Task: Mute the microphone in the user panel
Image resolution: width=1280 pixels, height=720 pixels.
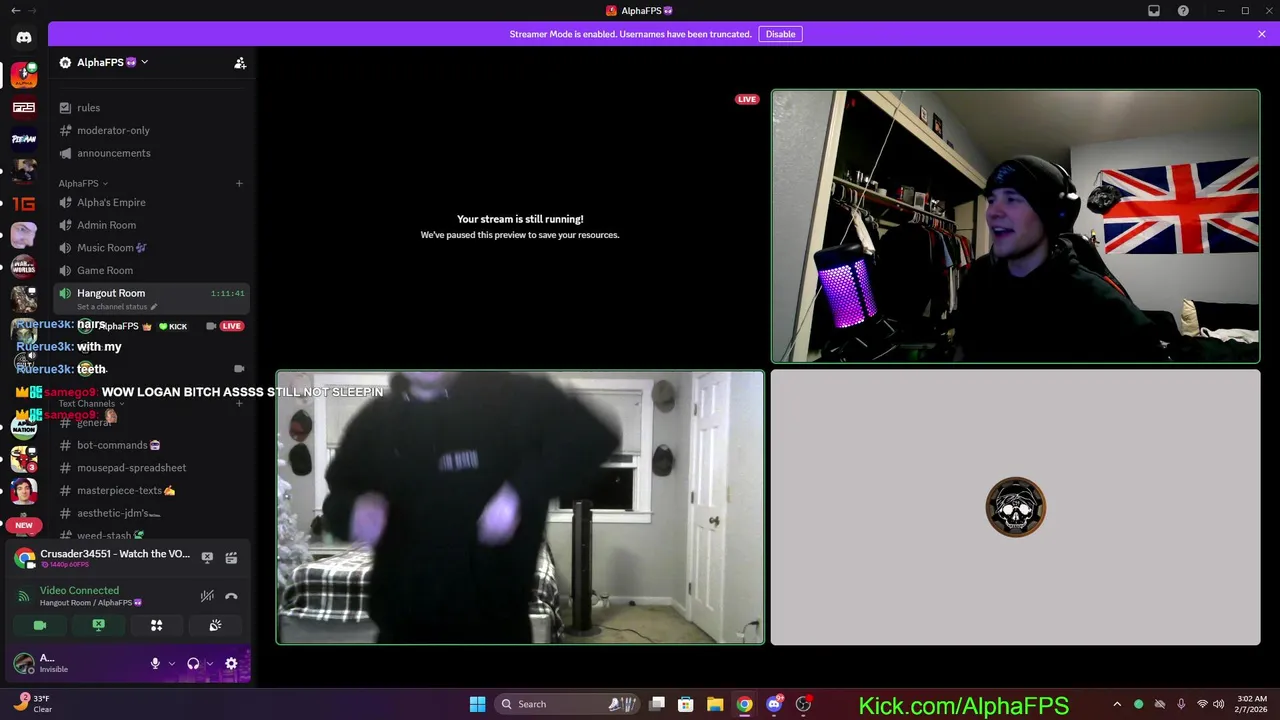Action: click(x=155, y=663)
